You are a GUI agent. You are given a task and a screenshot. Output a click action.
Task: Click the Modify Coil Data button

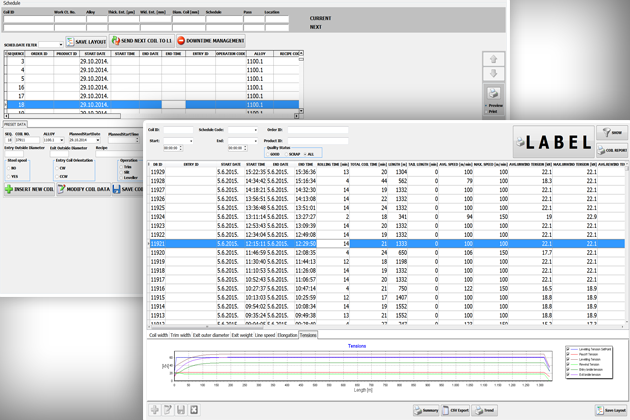click(x=84, y=189)
